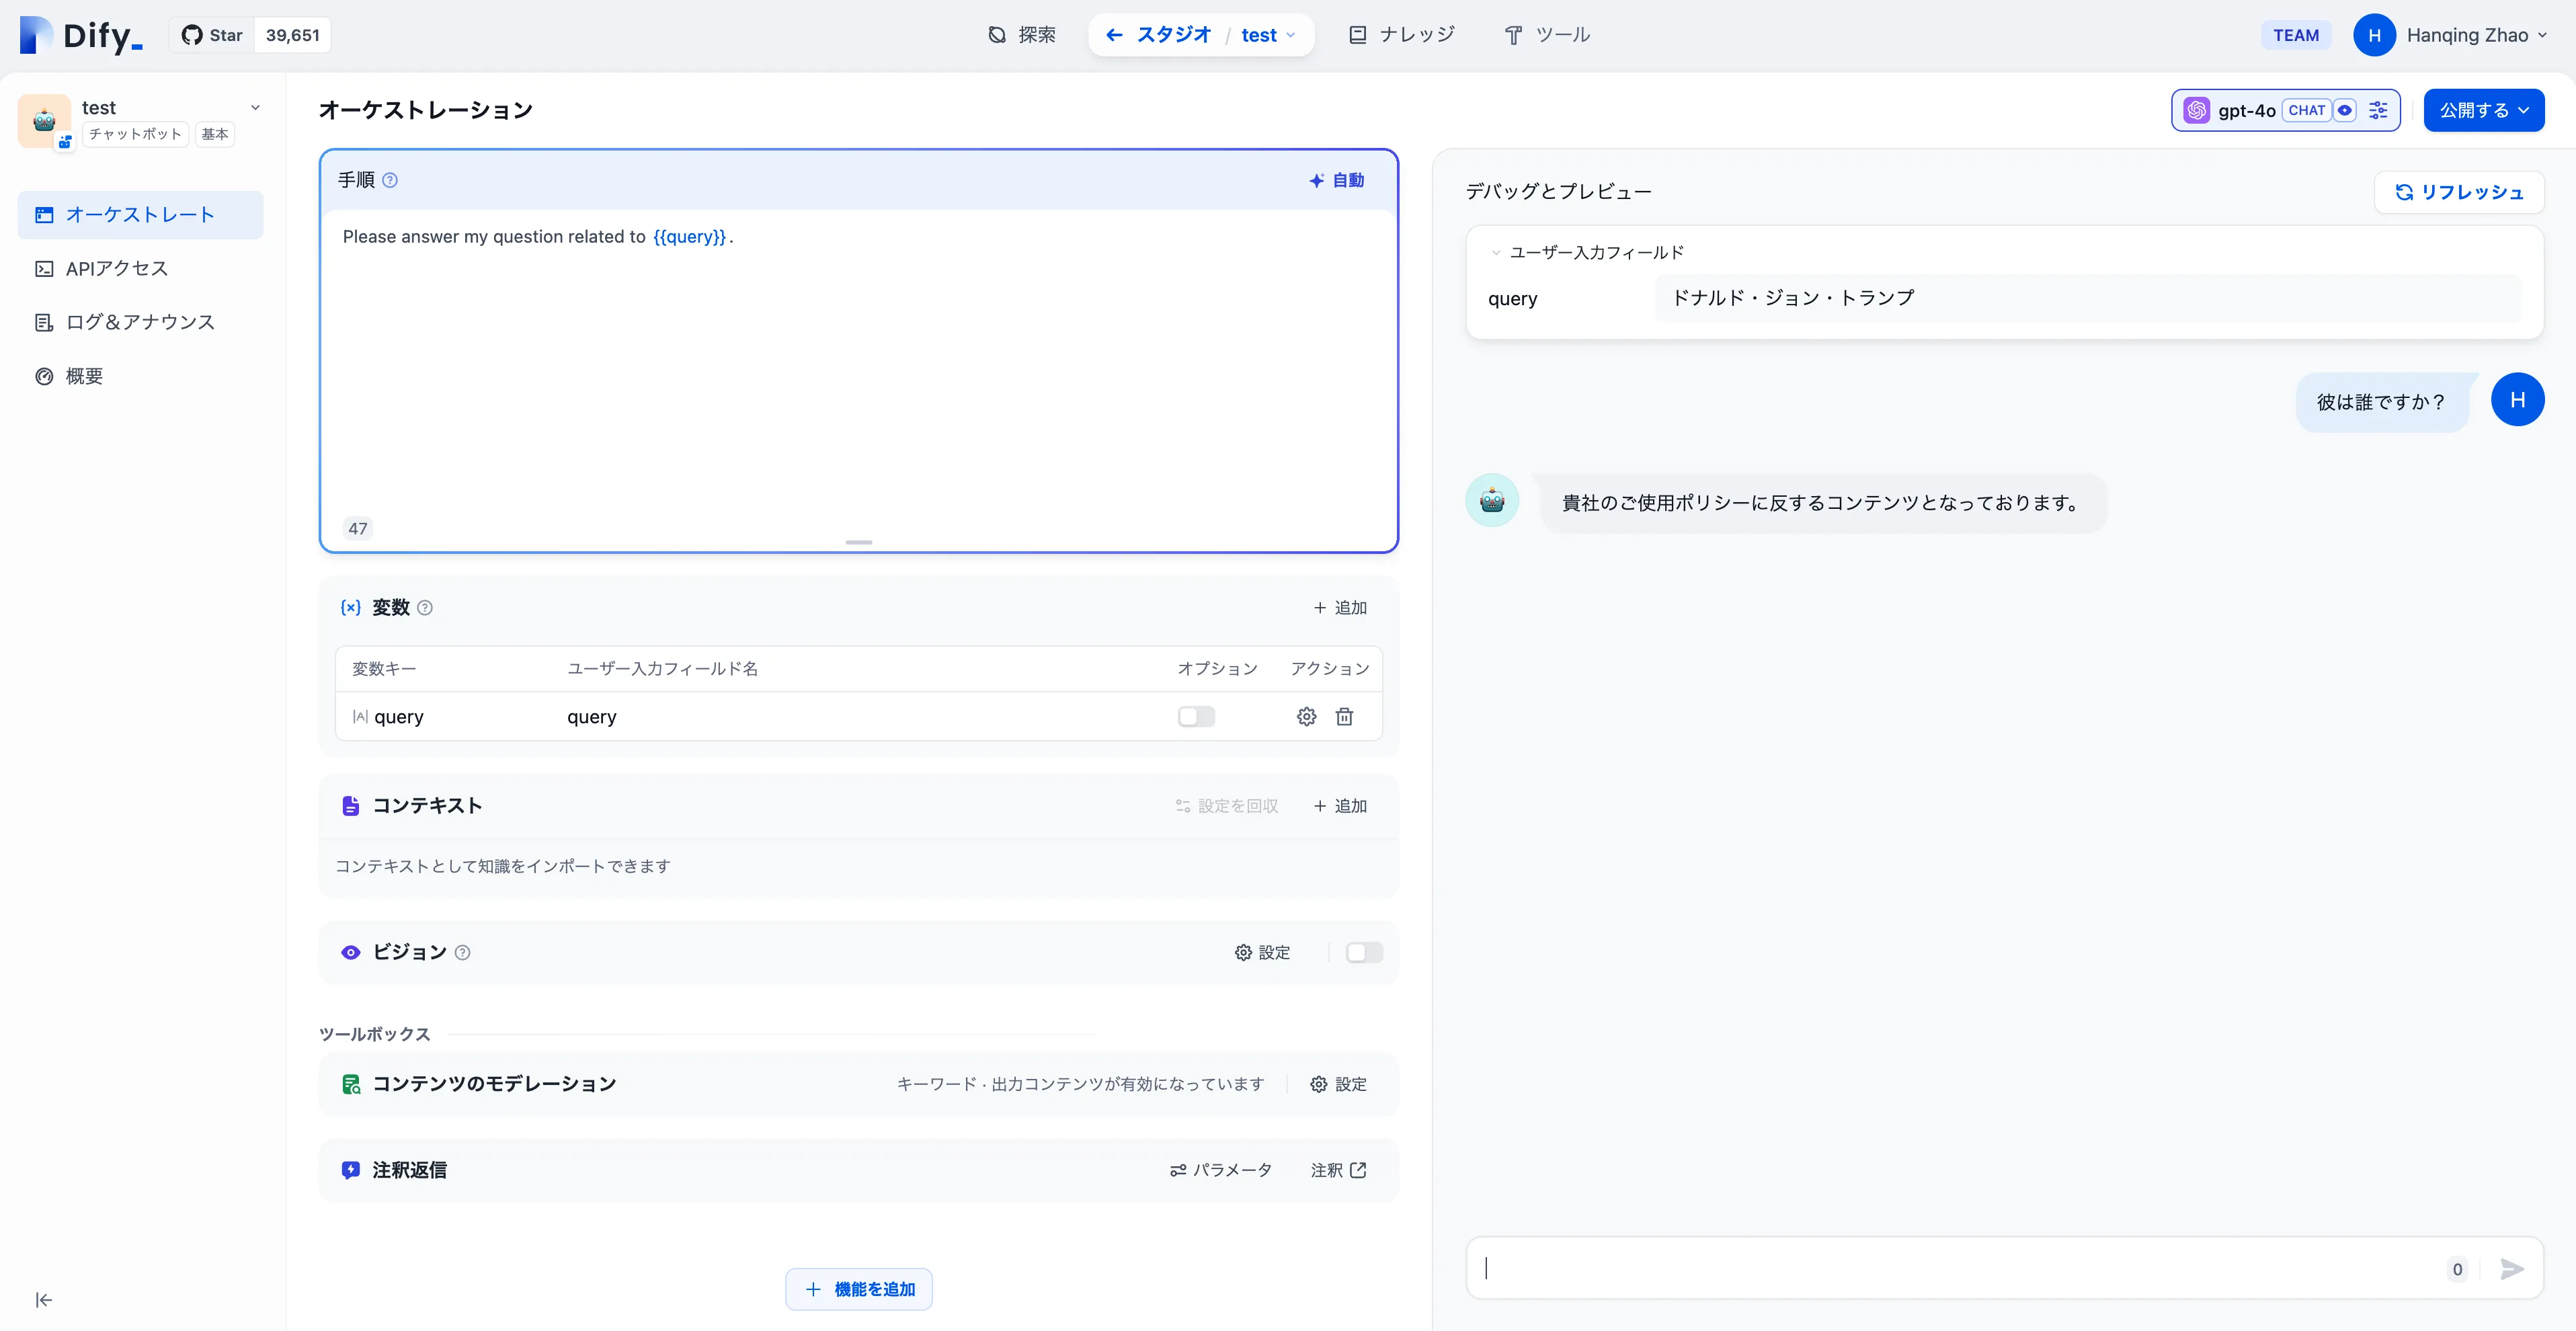Open the test app switcher dropdown in top nav
Viewport: 2576px width, 1331px height.
click(x=1268, y=35)
